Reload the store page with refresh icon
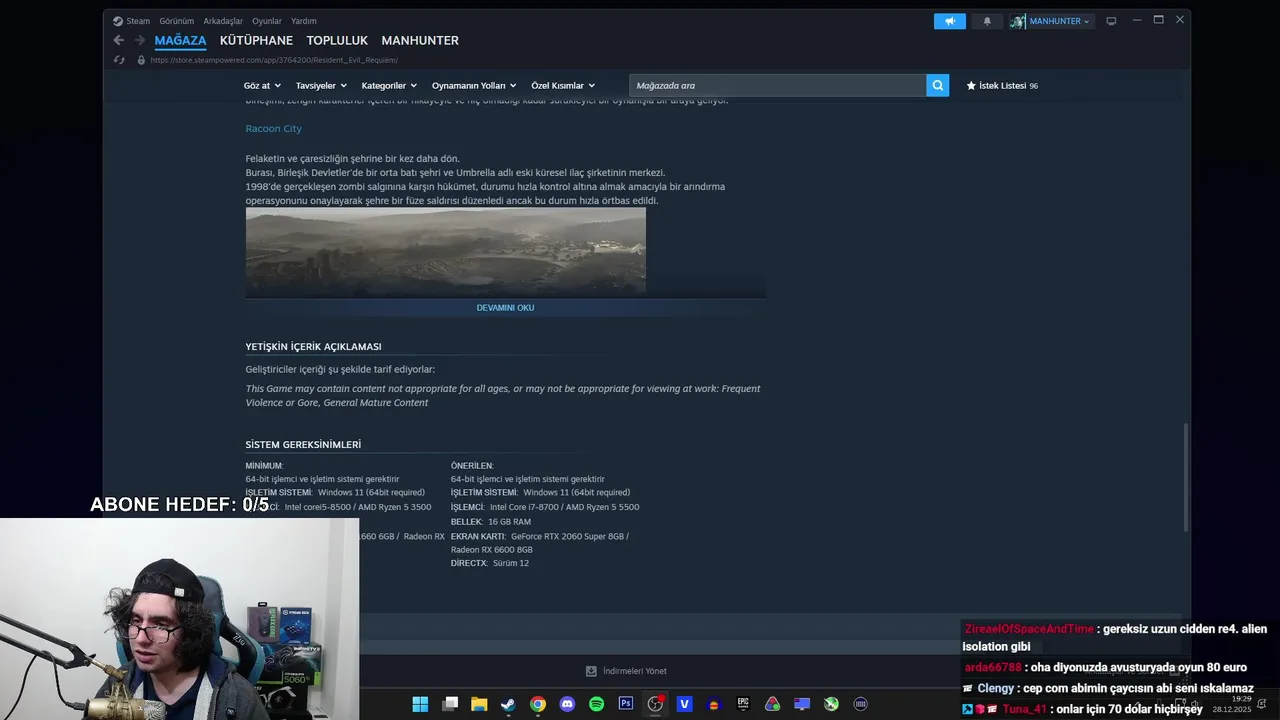1280x720 pixels. [119, 60]
